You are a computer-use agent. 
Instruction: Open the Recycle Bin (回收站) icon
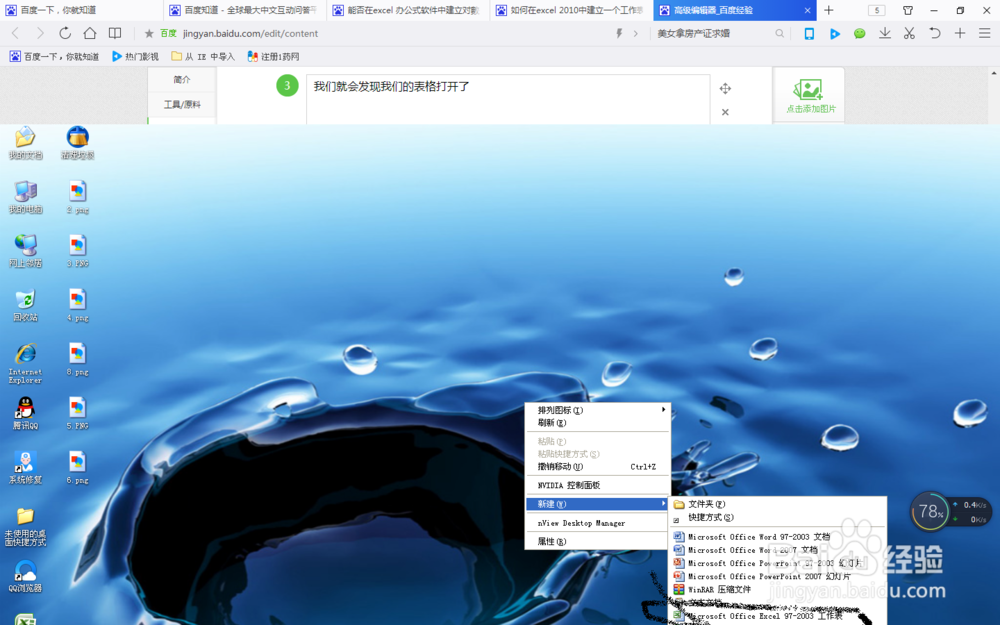(x=26, y=305)
